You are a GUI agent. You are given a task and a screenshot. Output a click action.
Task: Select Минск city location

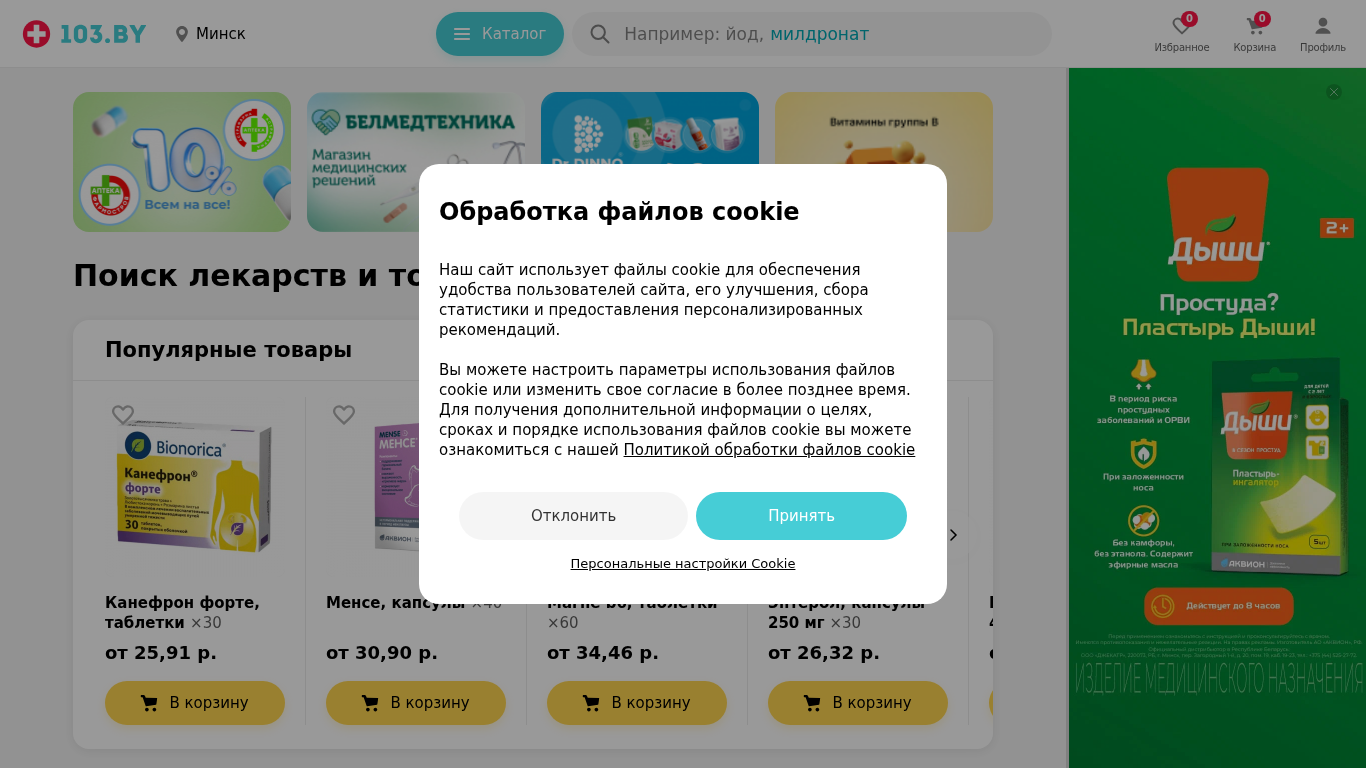click(x=210, y=34)
